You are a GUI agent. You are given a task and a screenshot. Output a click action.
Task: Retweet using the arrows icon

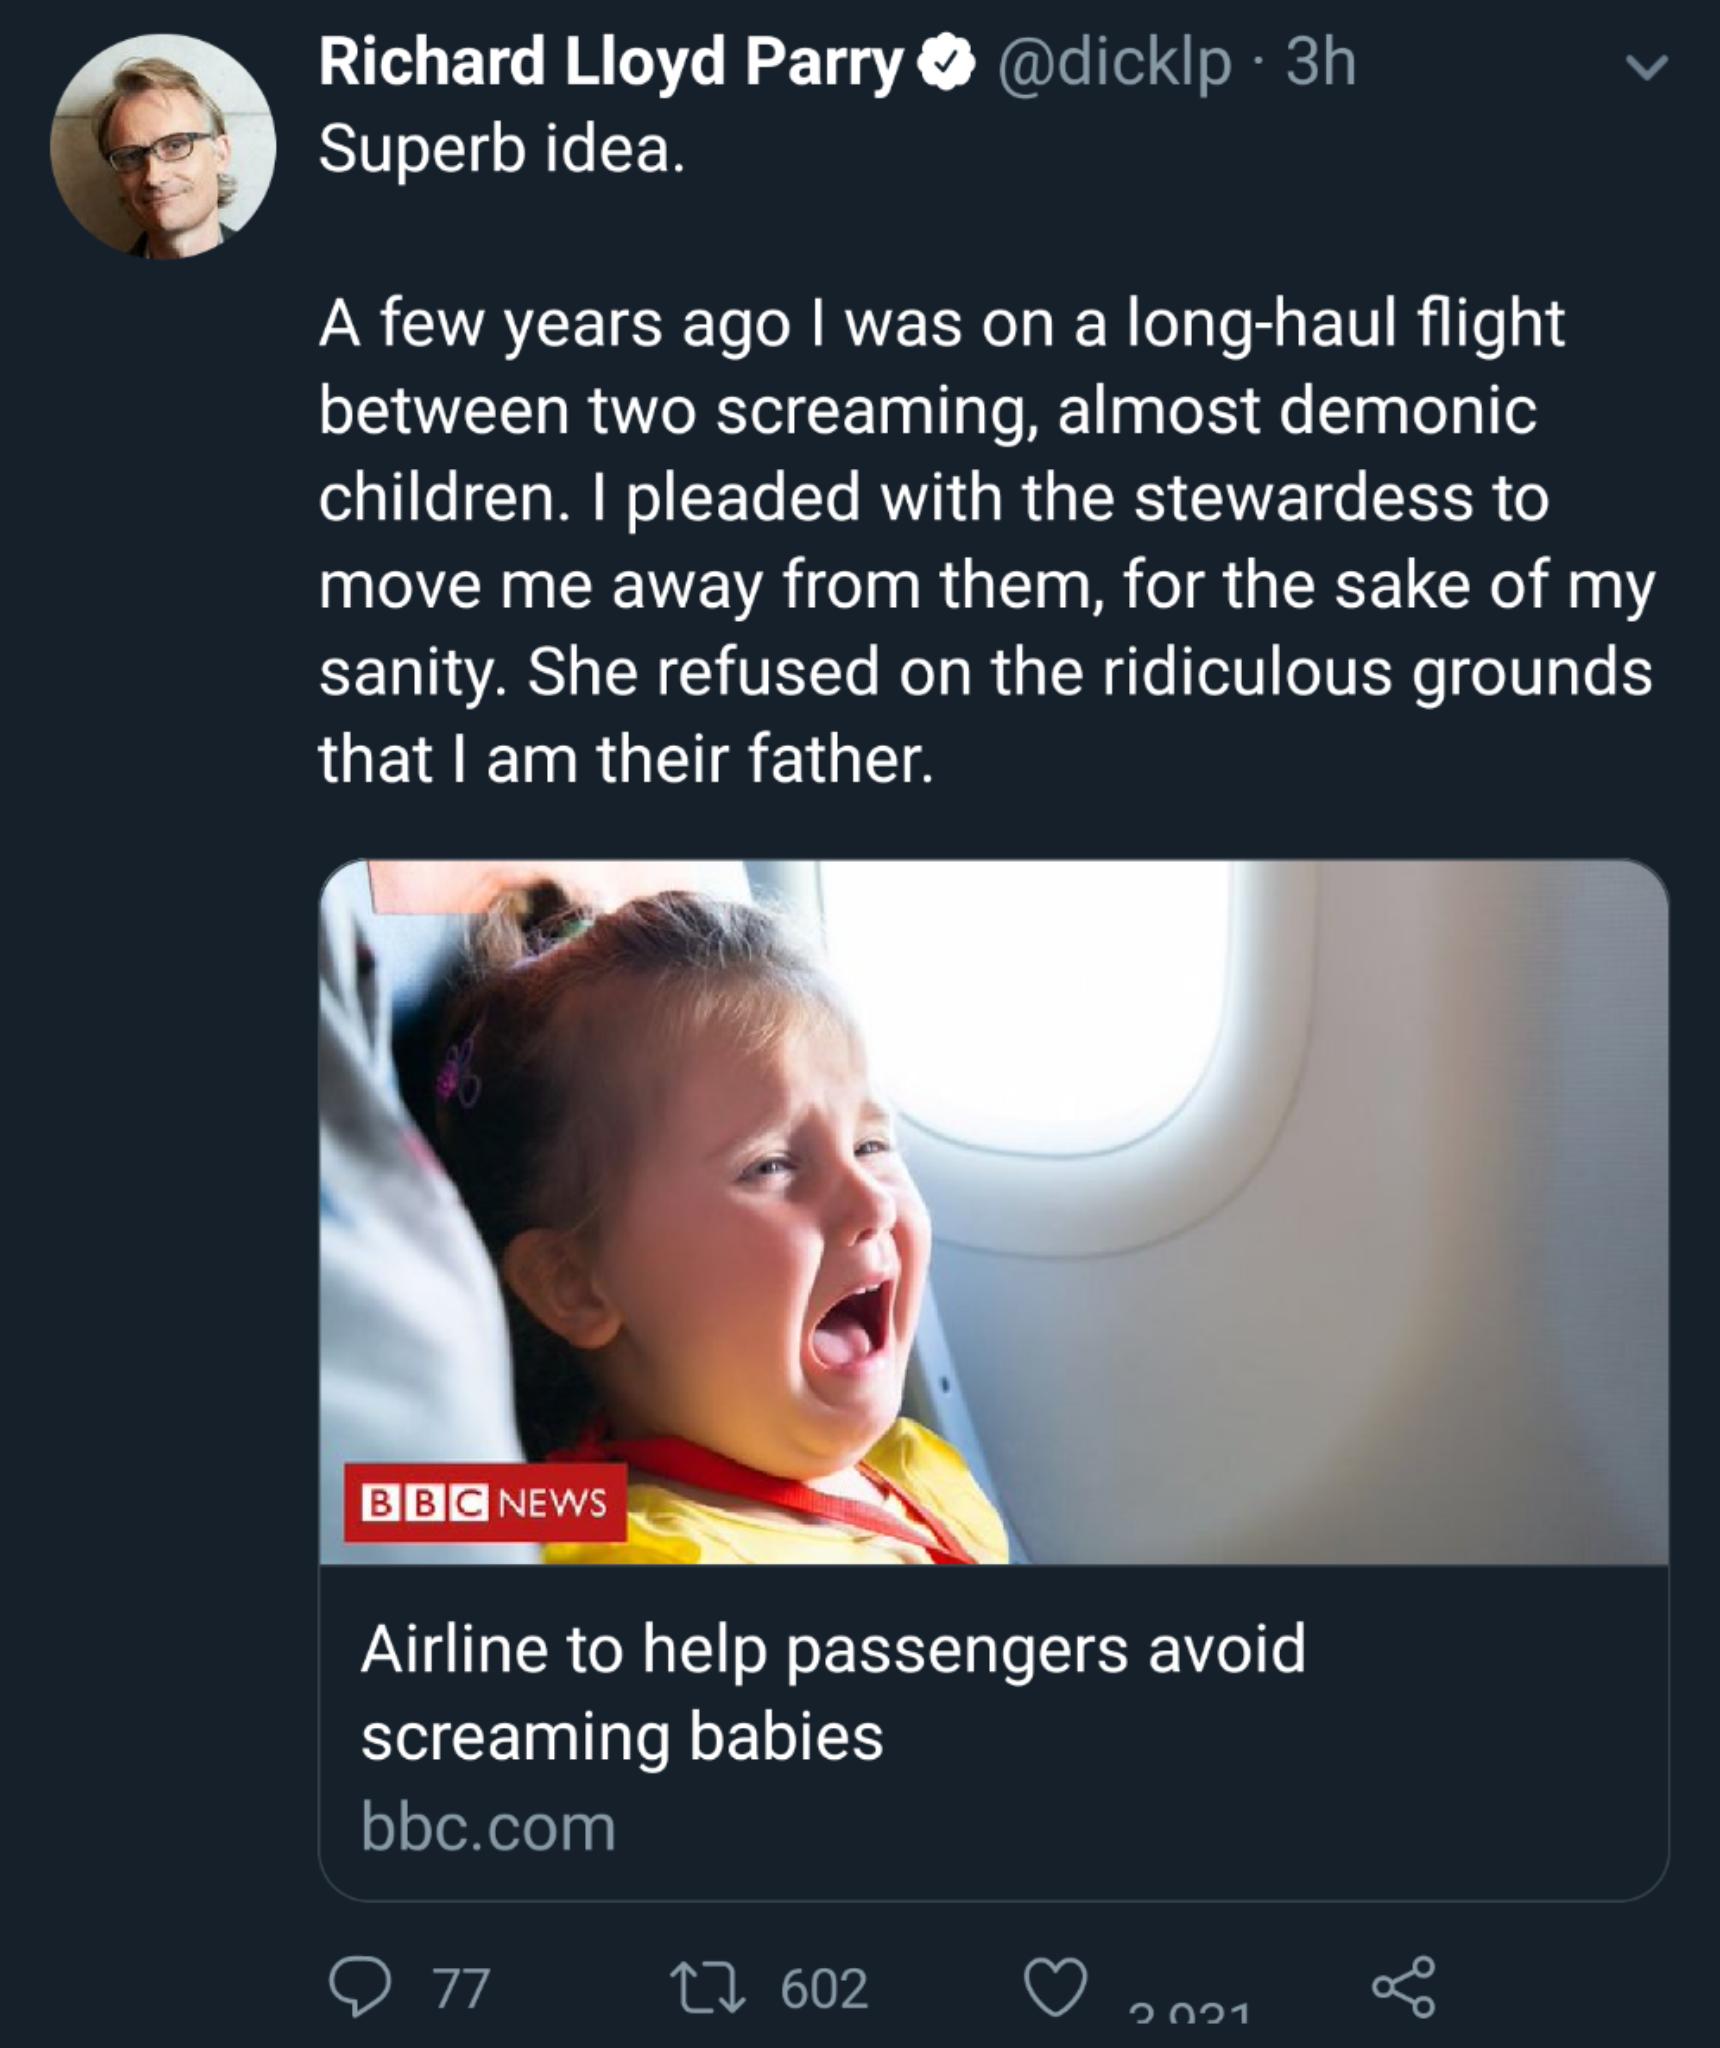(708, 1987)
